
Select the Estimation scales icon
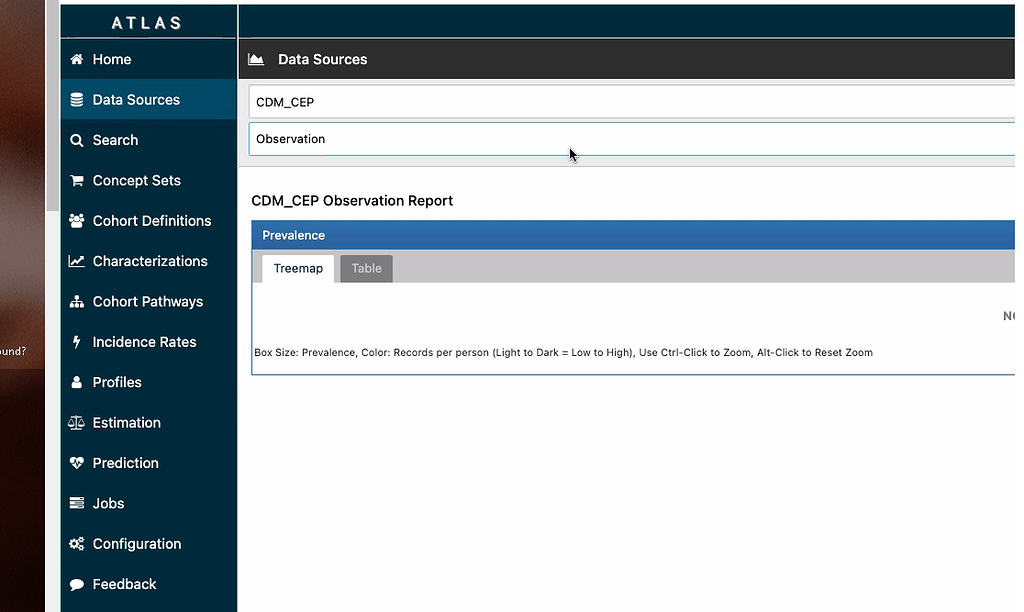(x=75, y=422)
